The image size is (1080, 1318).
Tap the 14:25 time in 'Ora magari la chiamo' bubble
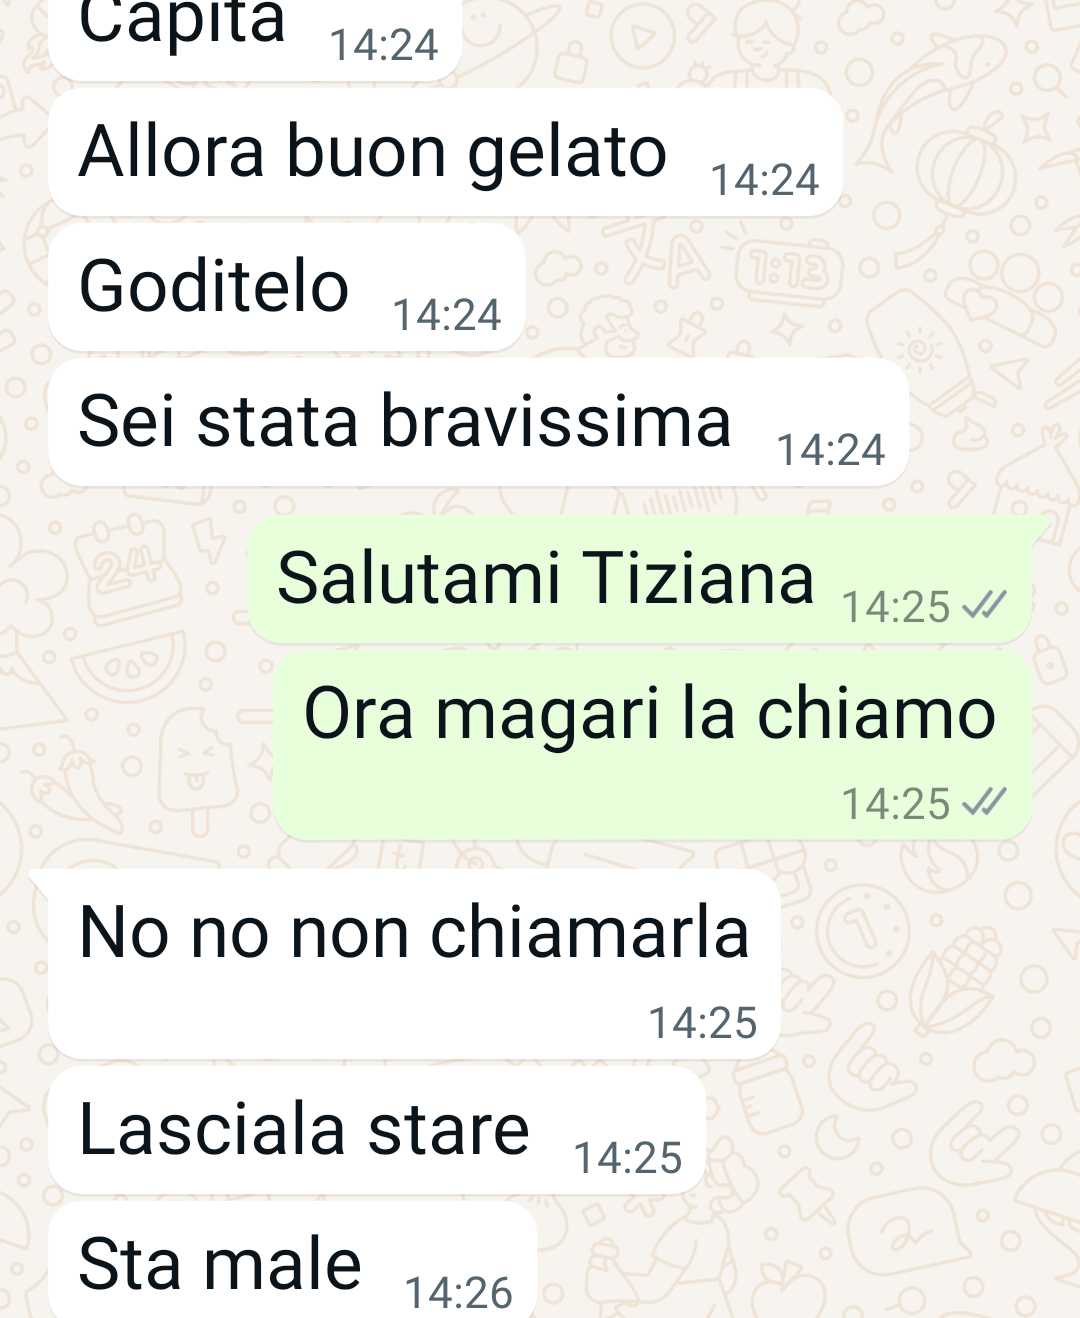click(x=896, y=804)
